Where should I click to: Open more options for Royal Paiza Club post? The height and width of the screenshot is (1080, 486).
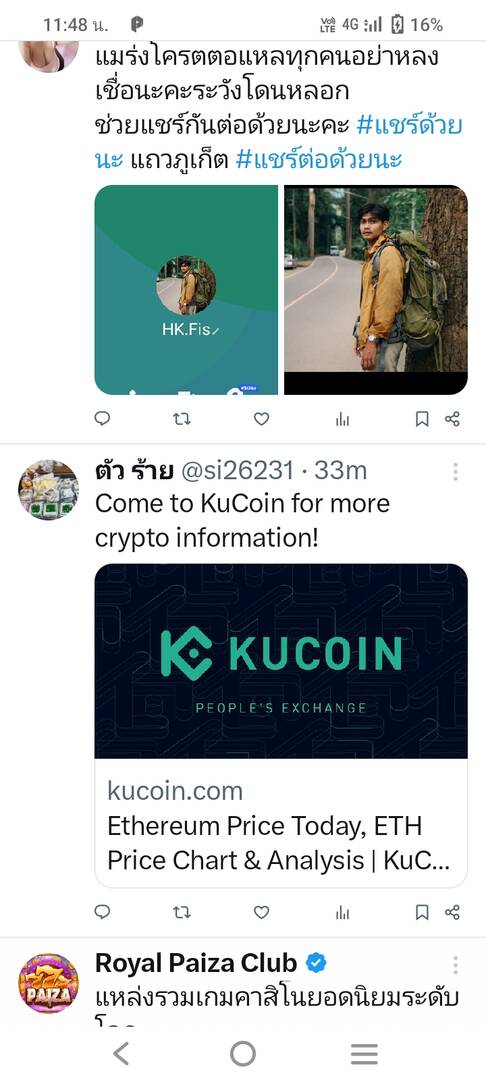[455, 964]
